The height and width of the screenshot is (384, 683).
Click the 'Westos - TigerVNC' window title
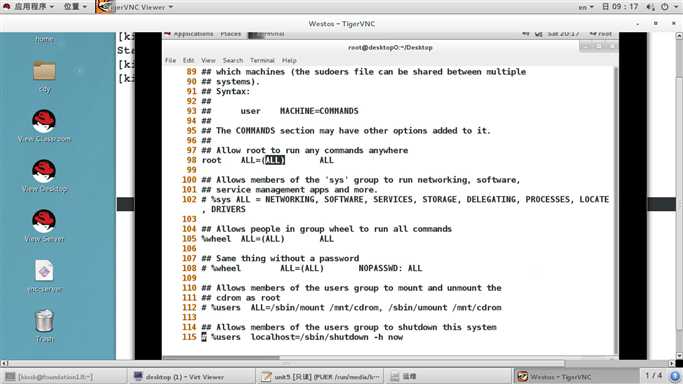point(342,24)
